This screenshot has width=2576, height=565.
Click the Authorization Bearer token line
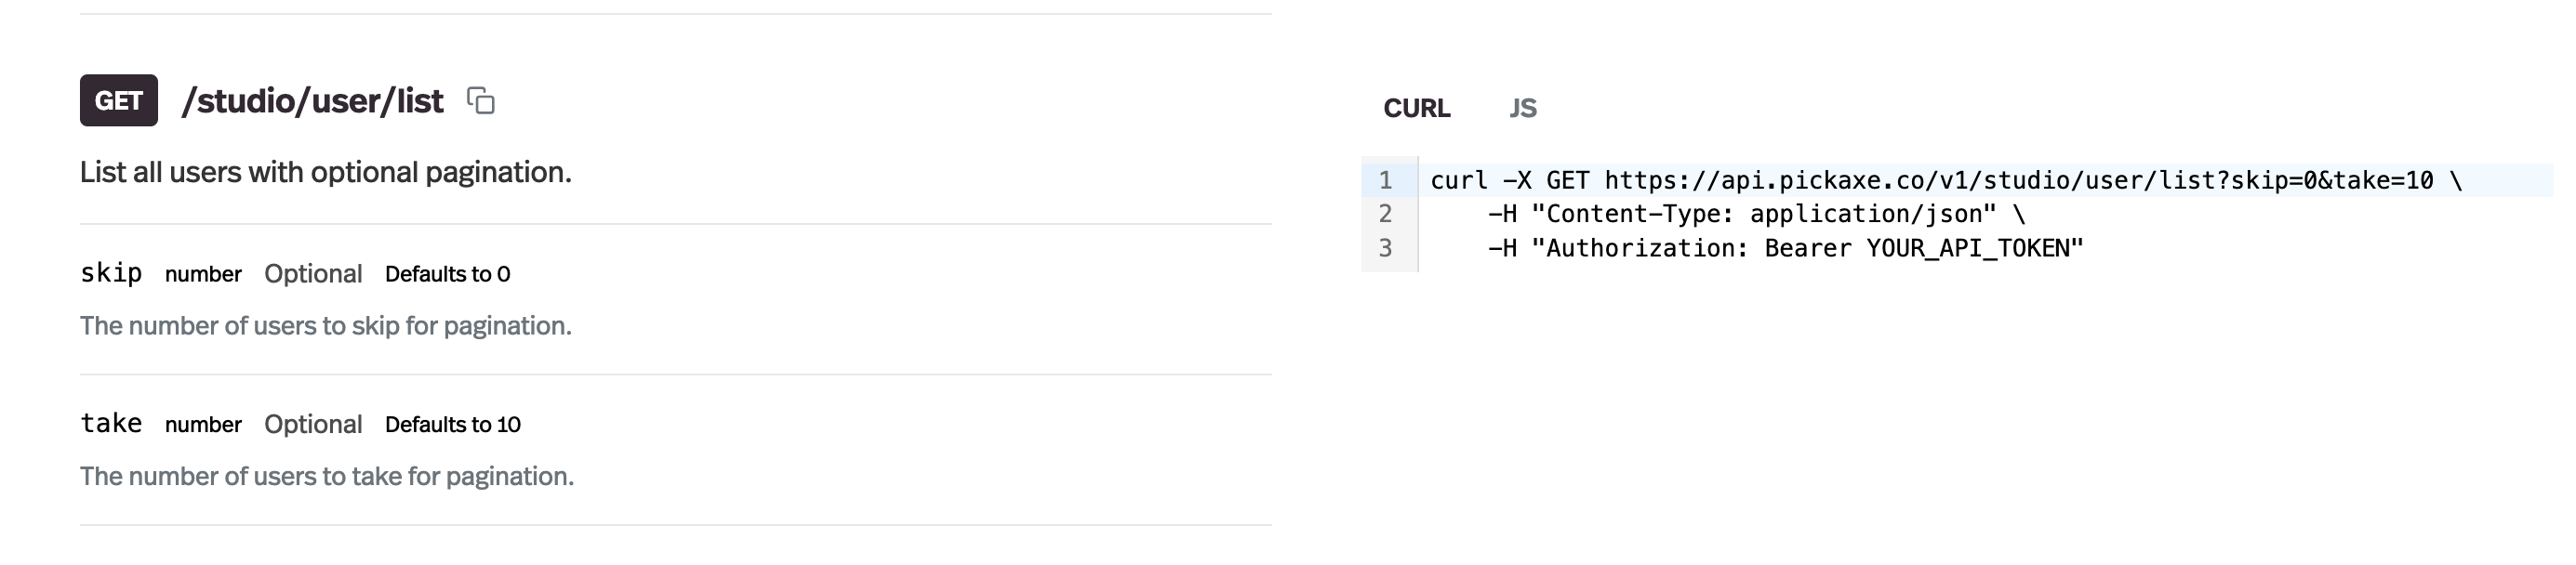coord(1785,248)
